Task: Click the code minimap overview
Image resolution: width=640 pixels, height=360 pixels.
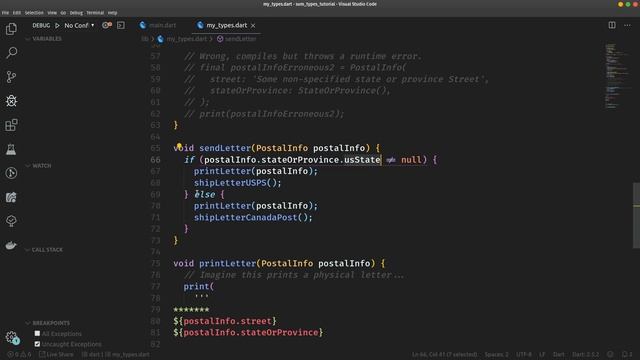Action: coord(617,76)
